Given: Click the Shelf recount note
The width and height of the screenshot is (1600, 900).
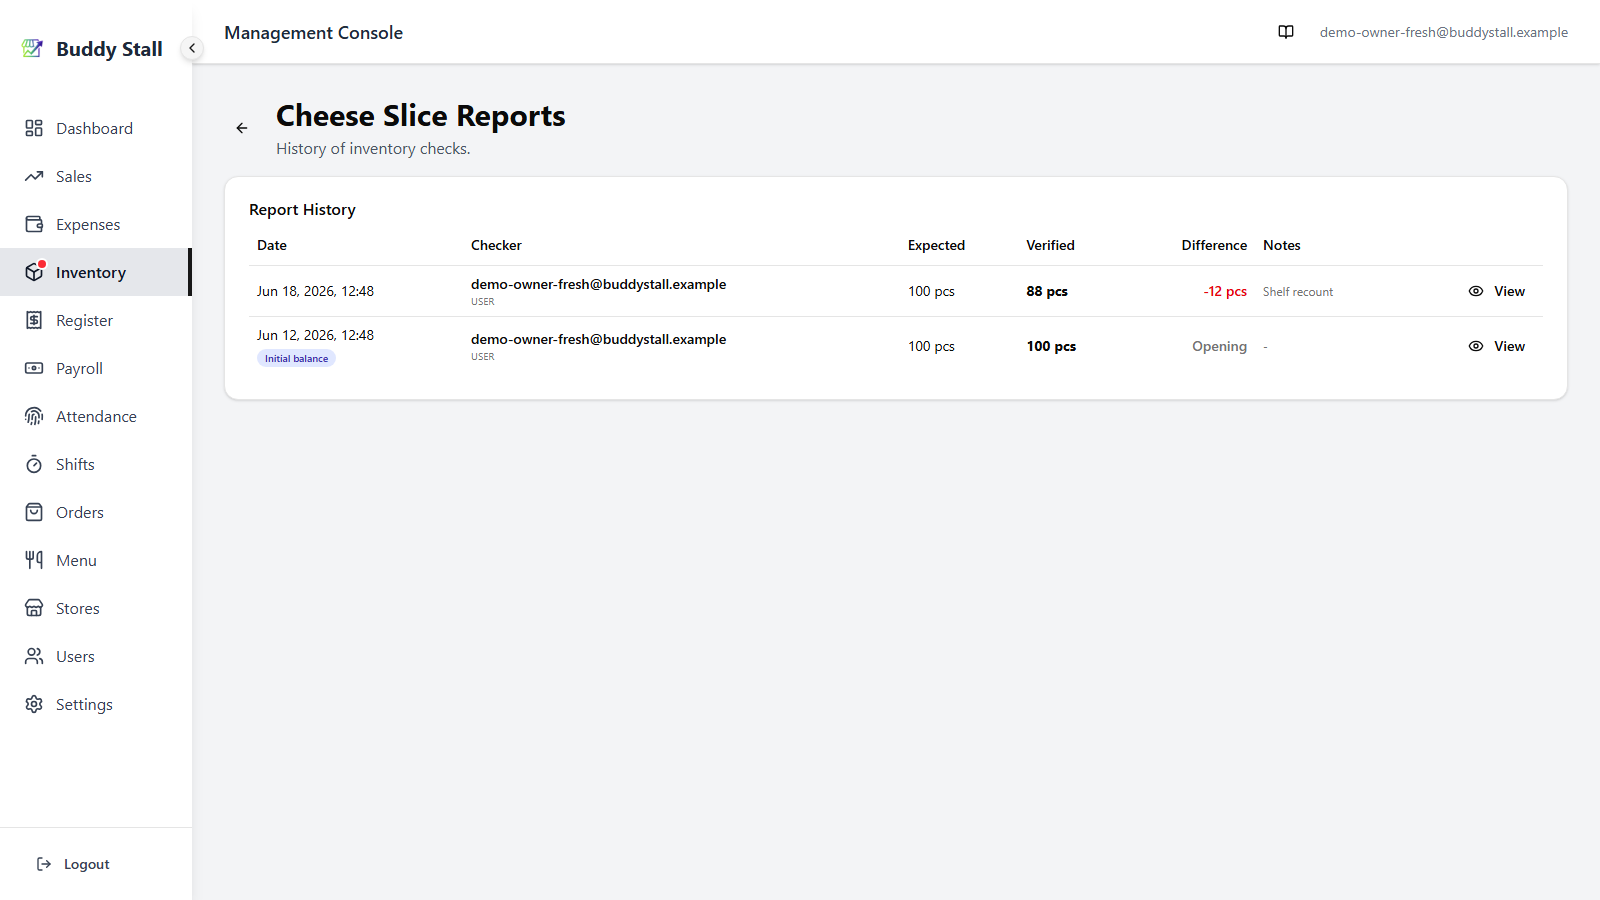Looking at the screenshot, I should (1298, 292).
